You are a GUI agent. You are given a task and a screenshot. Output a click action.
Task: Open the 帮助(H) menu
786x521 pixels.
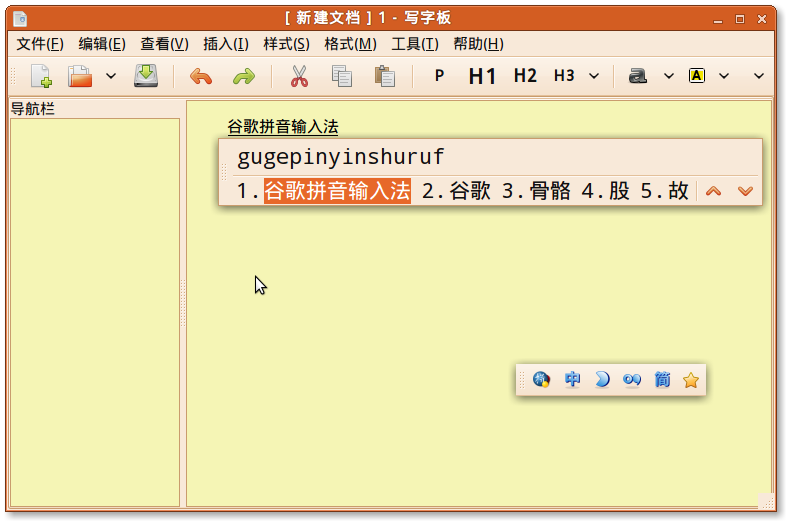click(x=479, y=44)
